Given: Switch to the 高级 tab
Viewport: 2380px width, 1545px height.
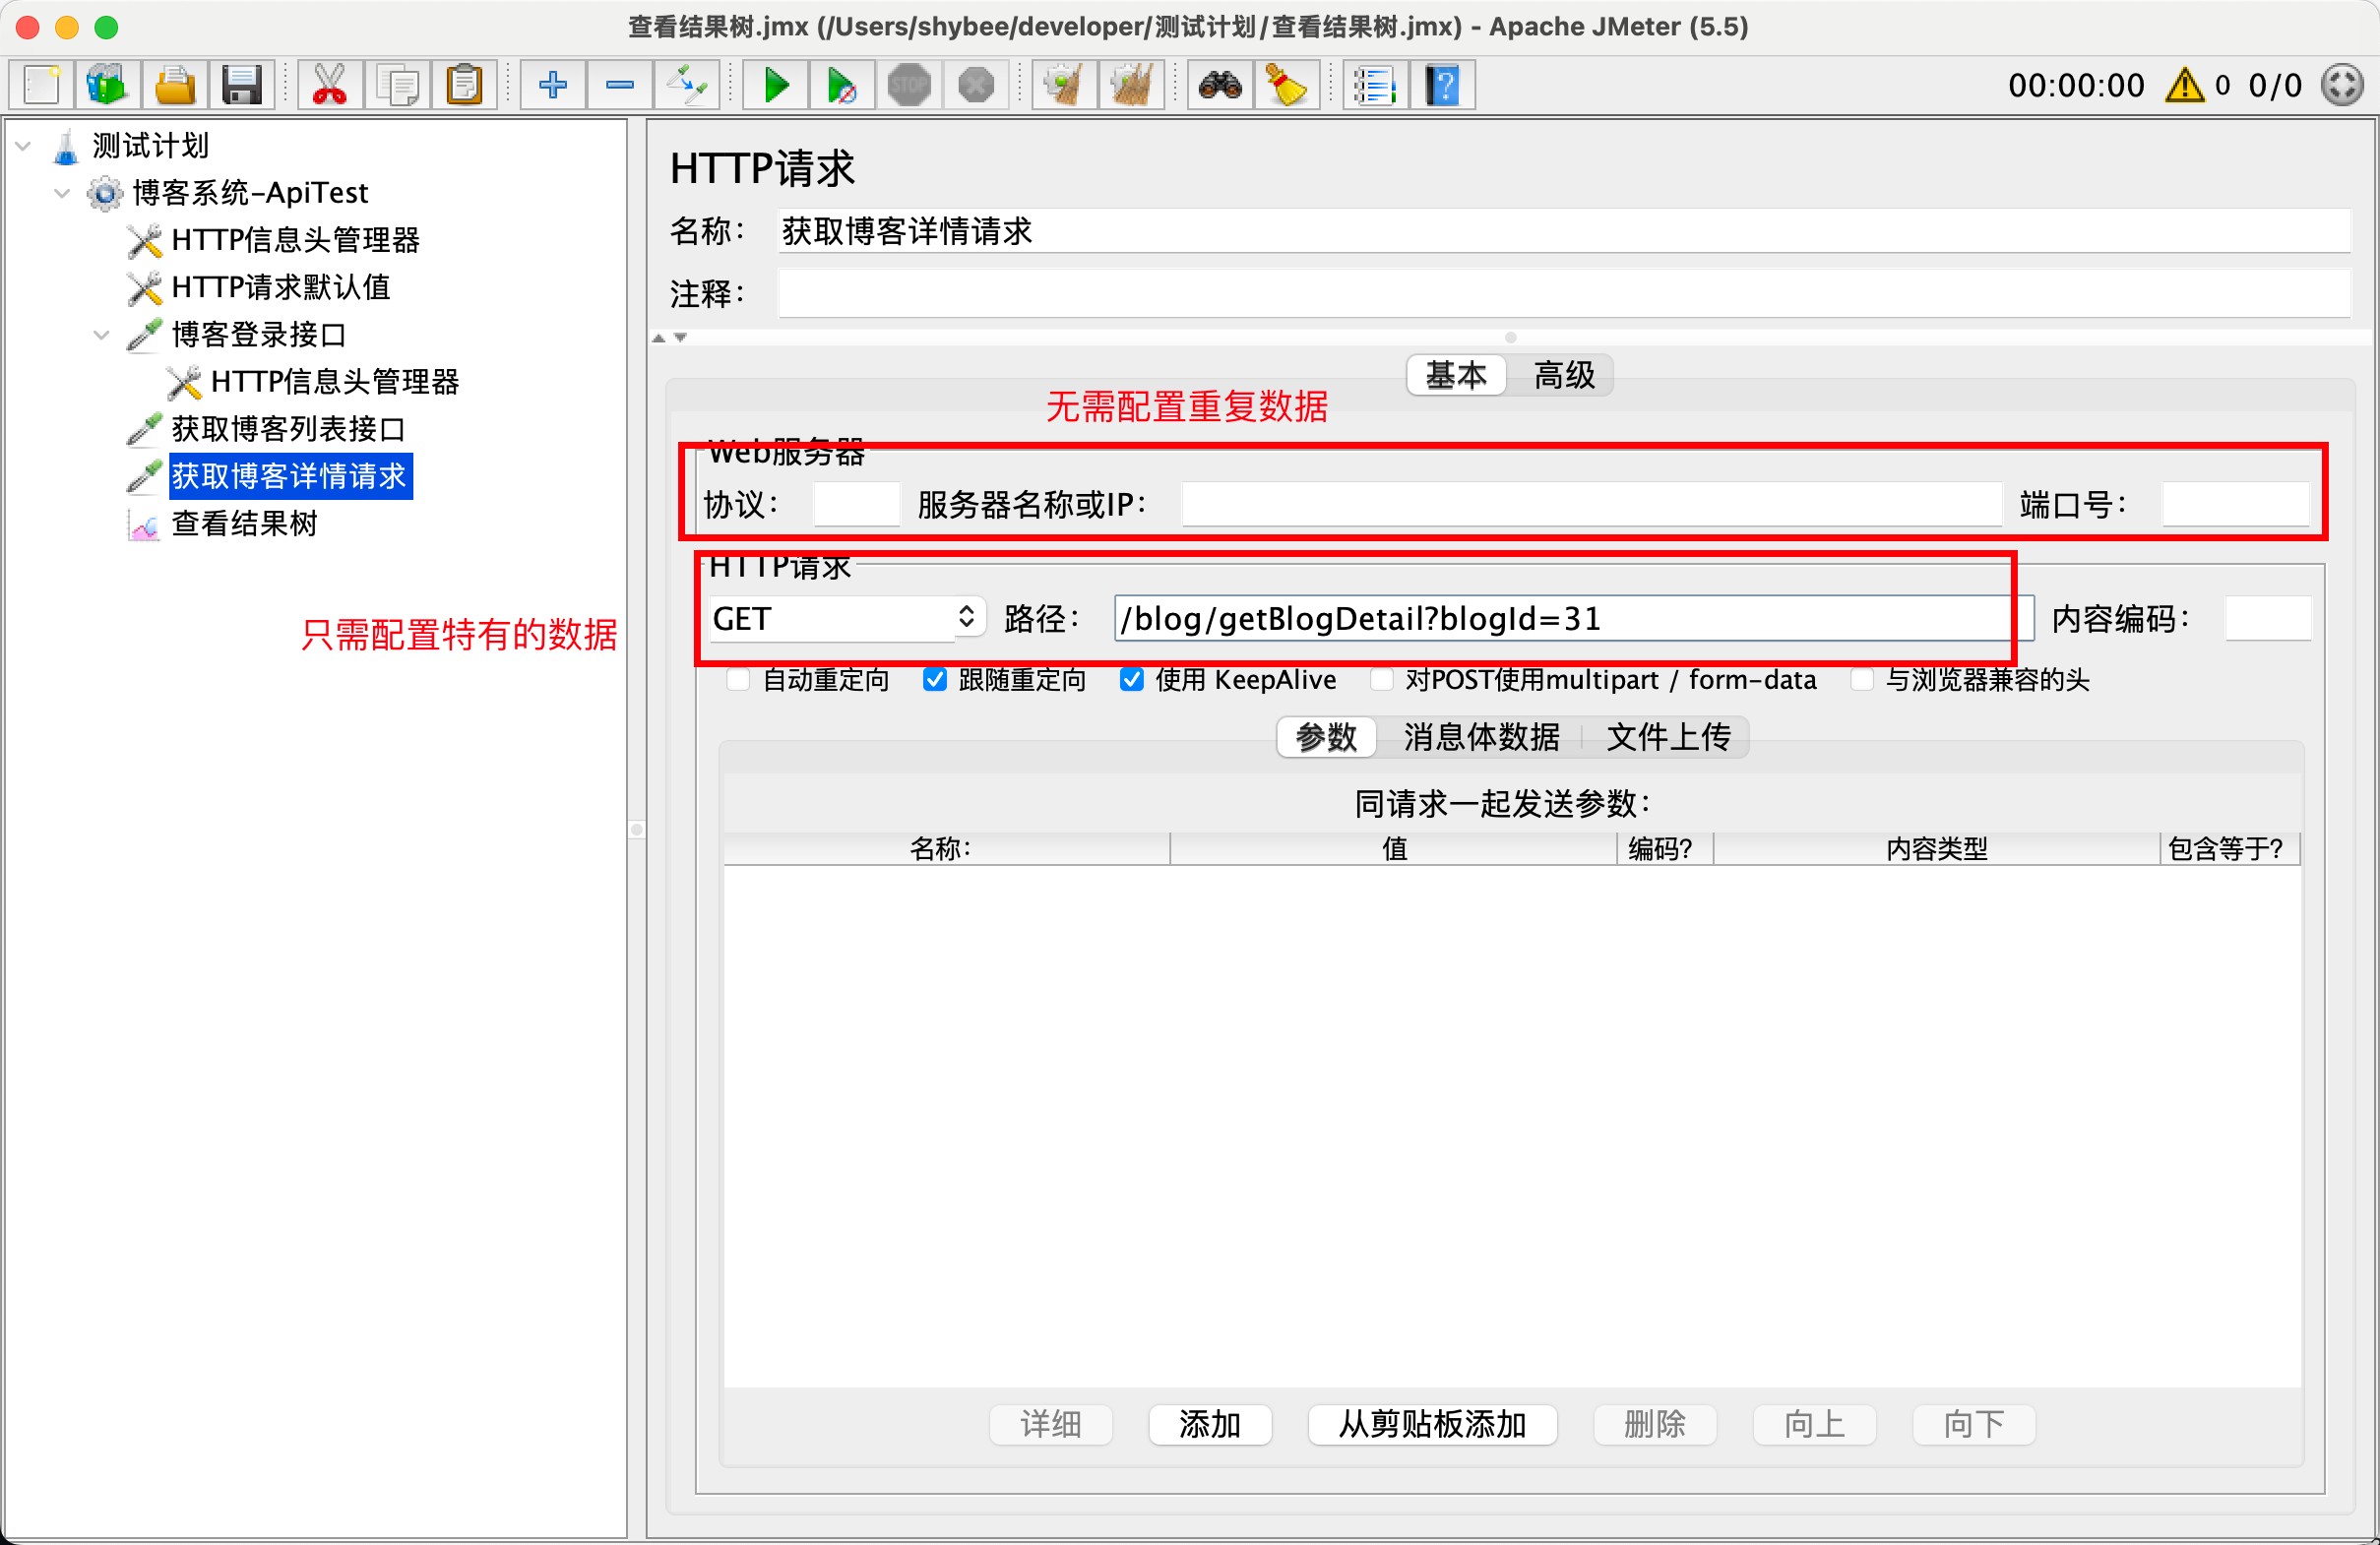Looking at the screenshot, I should tap(1564, 375).
